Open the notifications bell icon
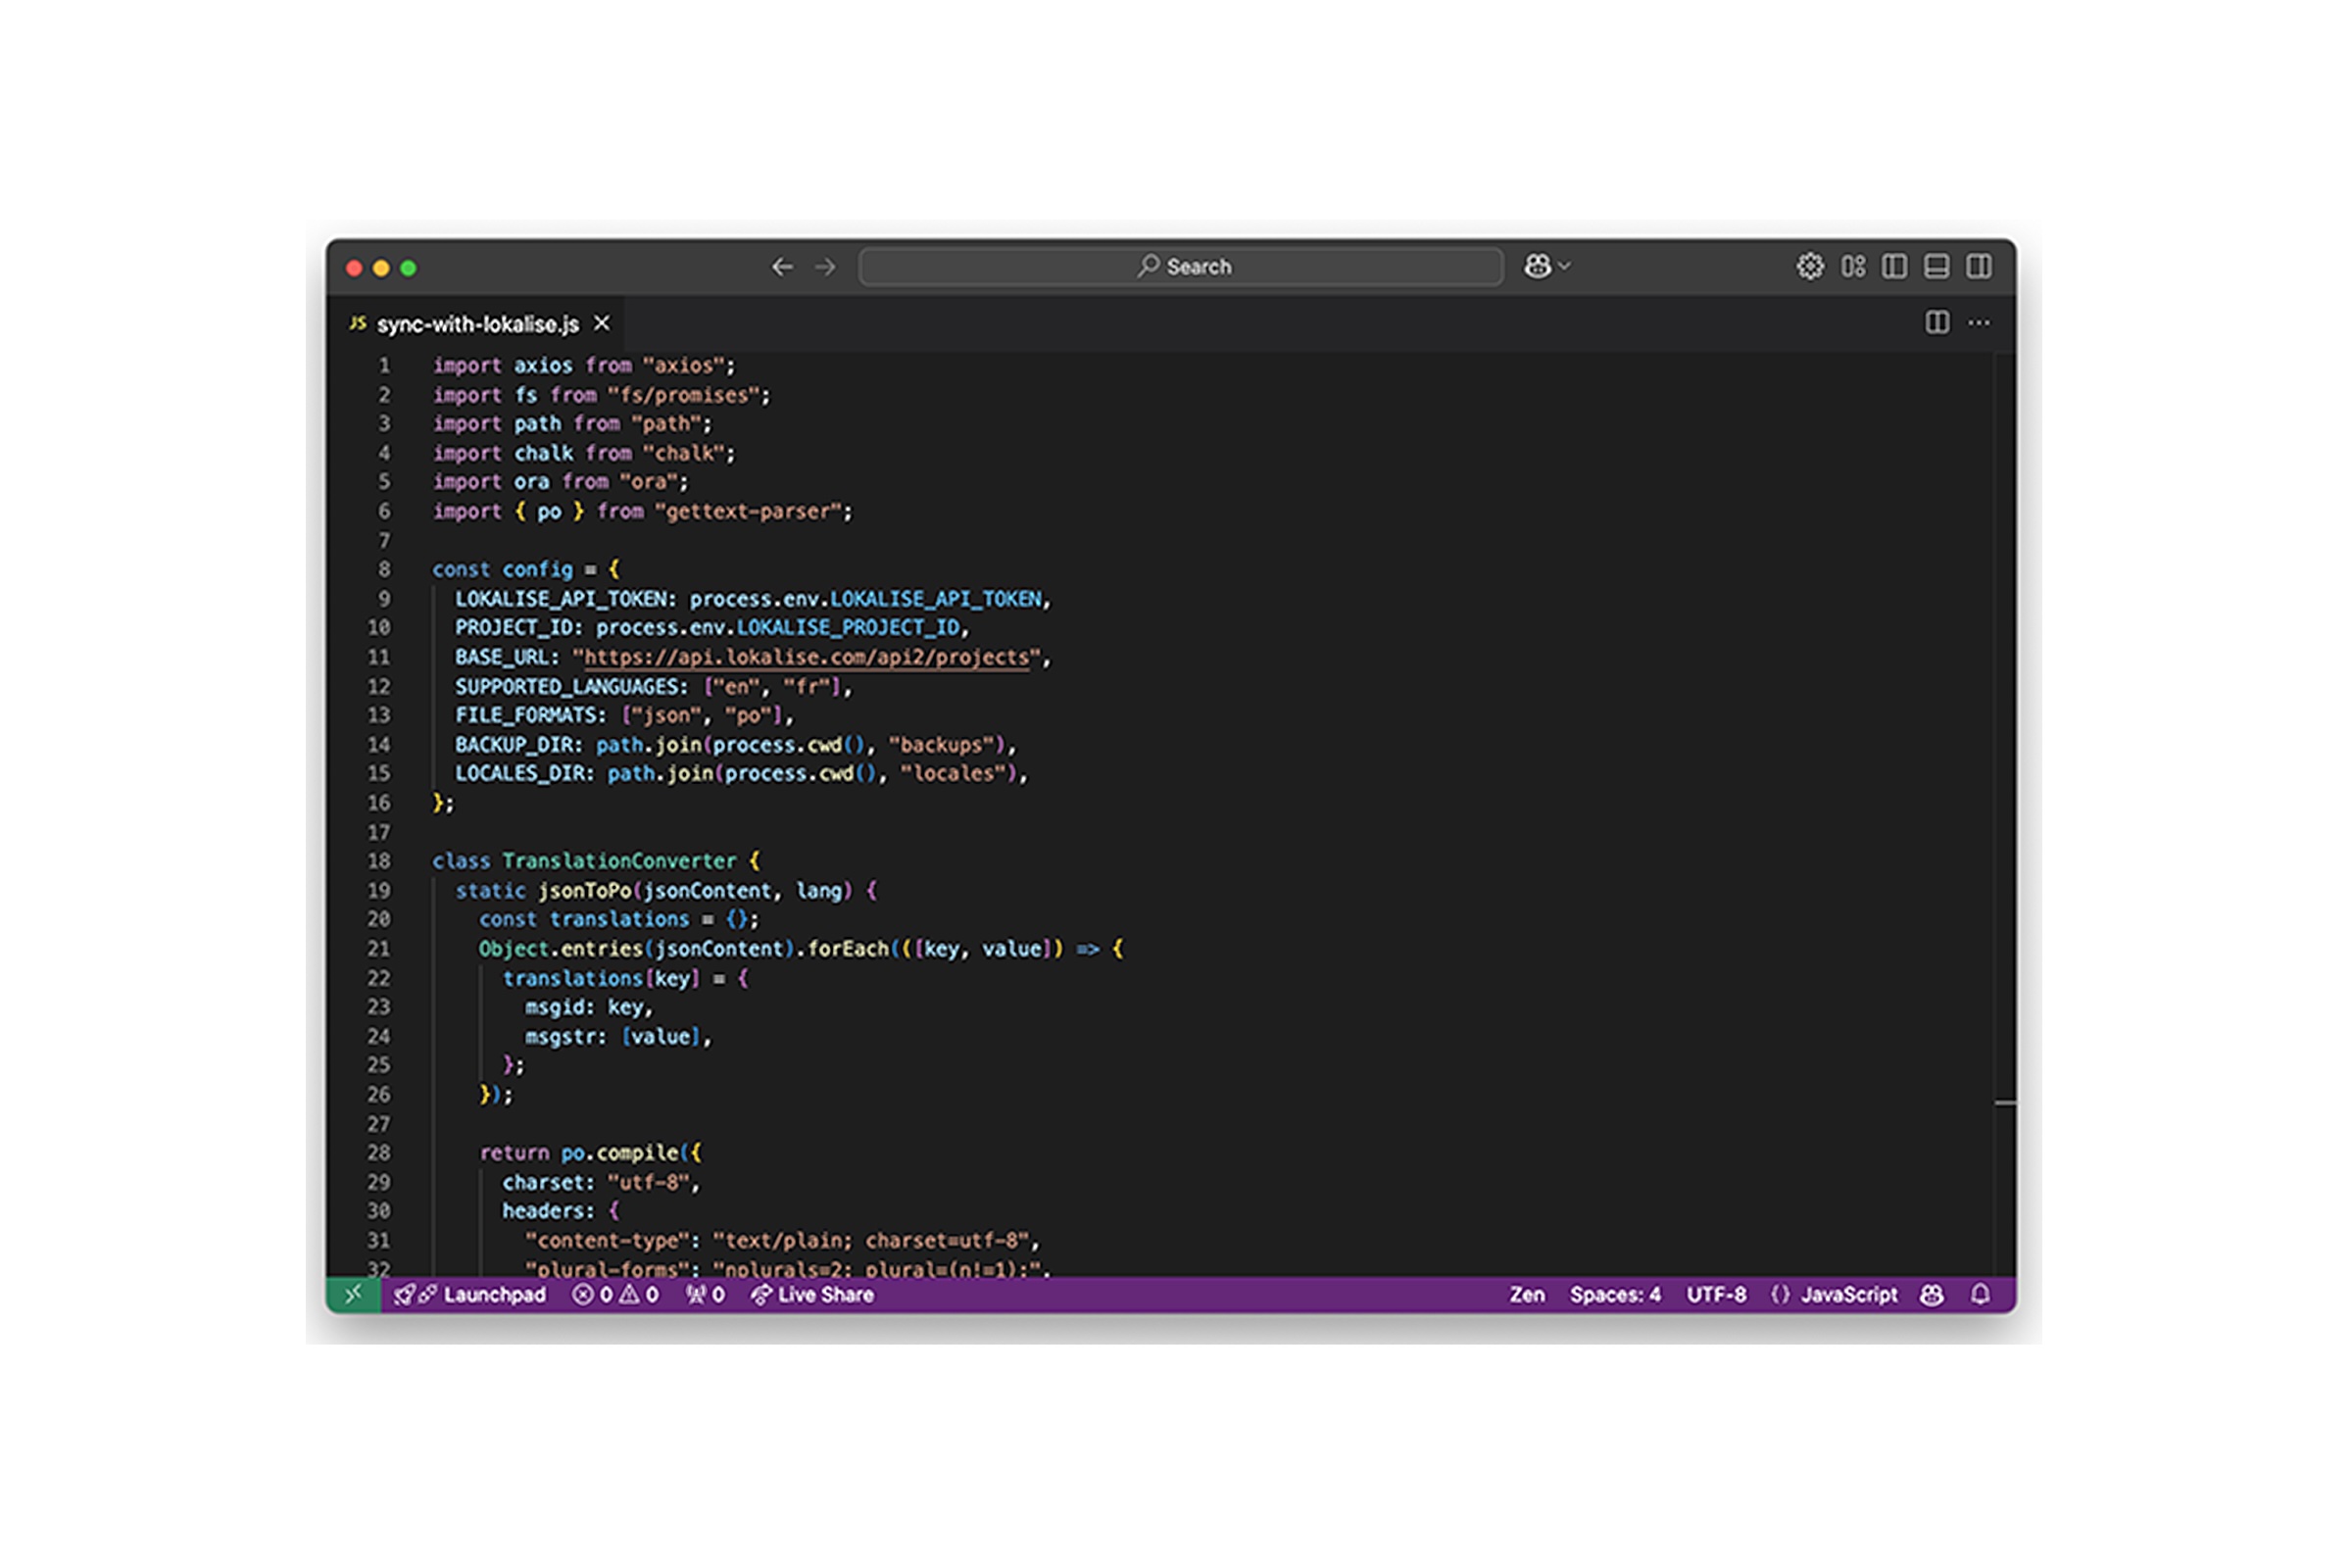Image resolution: width=2352 pixels, height=1568 pixels. (1979, 1294)
